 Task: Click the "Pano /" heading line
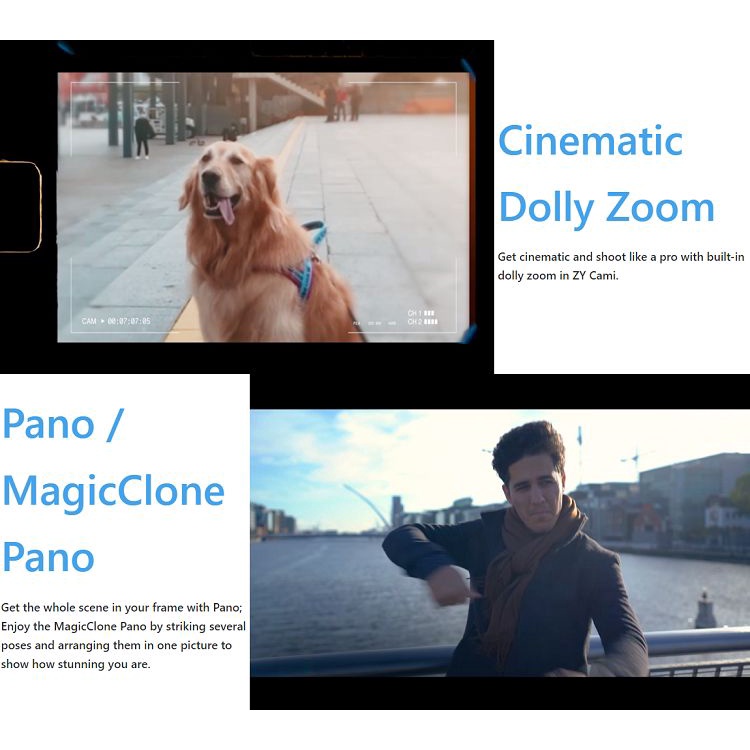63,424
